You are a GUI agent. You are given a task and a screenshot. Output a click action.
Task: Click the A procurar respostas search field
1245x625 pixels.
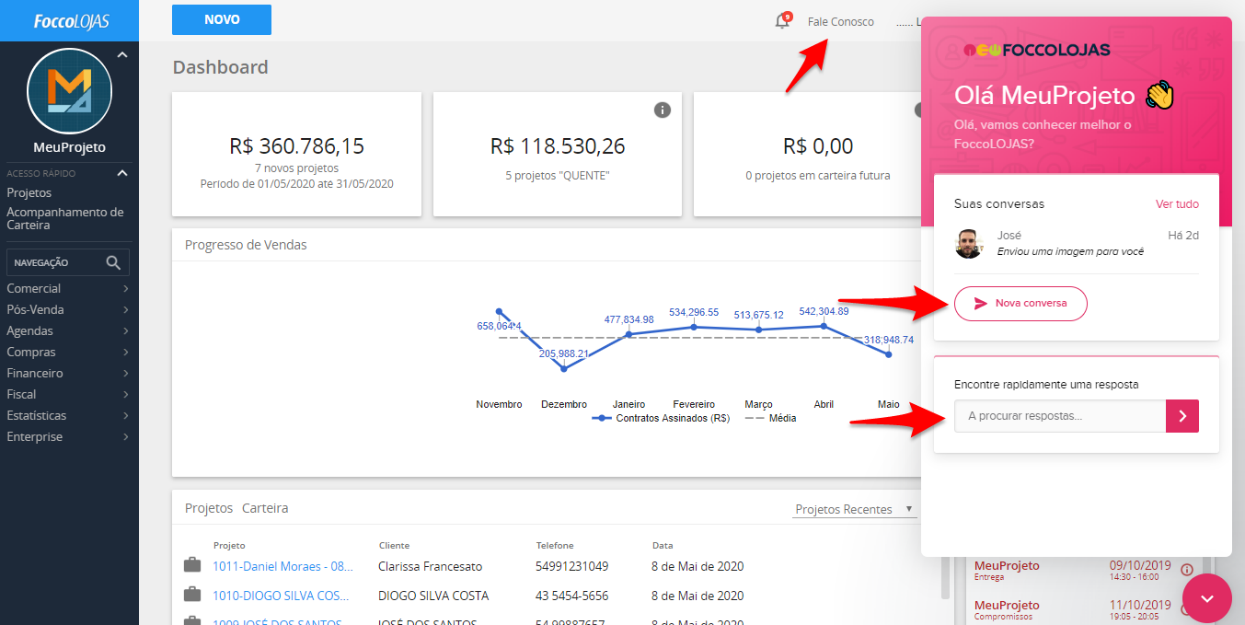(1060, 416)
